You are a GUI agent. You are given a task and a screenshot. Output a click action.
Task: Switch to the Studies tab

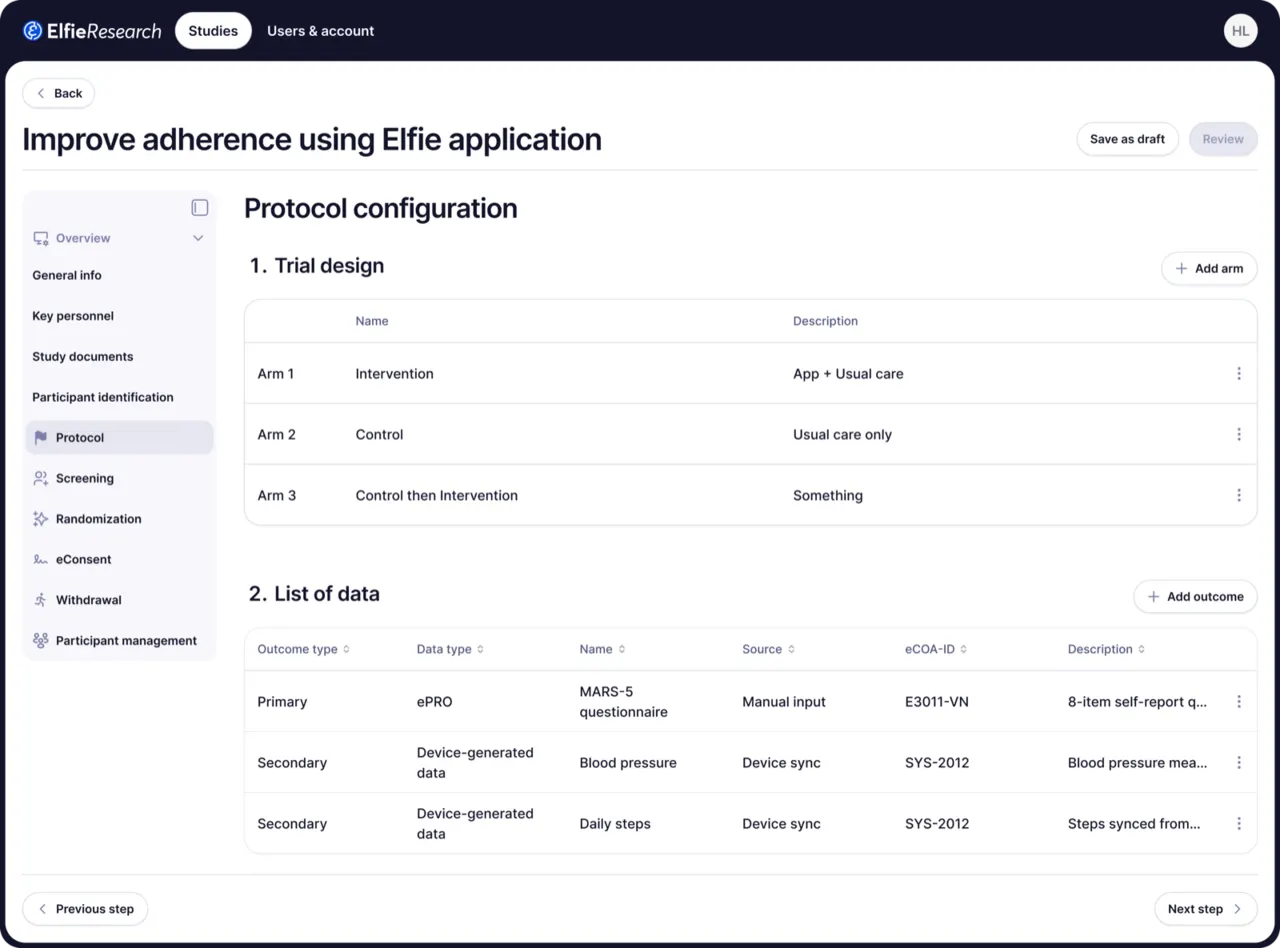click(213, 31)
